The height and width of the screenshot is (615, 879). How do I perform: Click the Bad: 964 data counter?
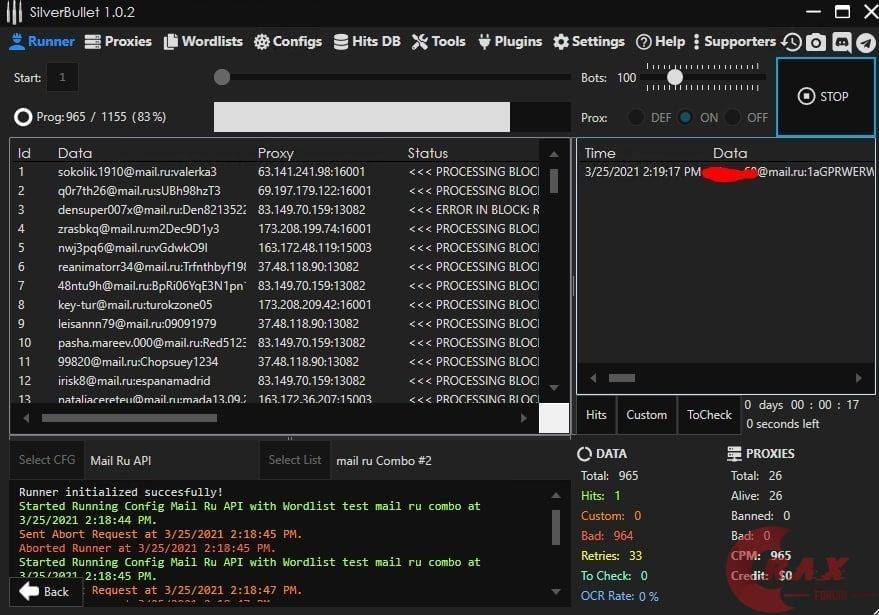[x=607, y=536]
